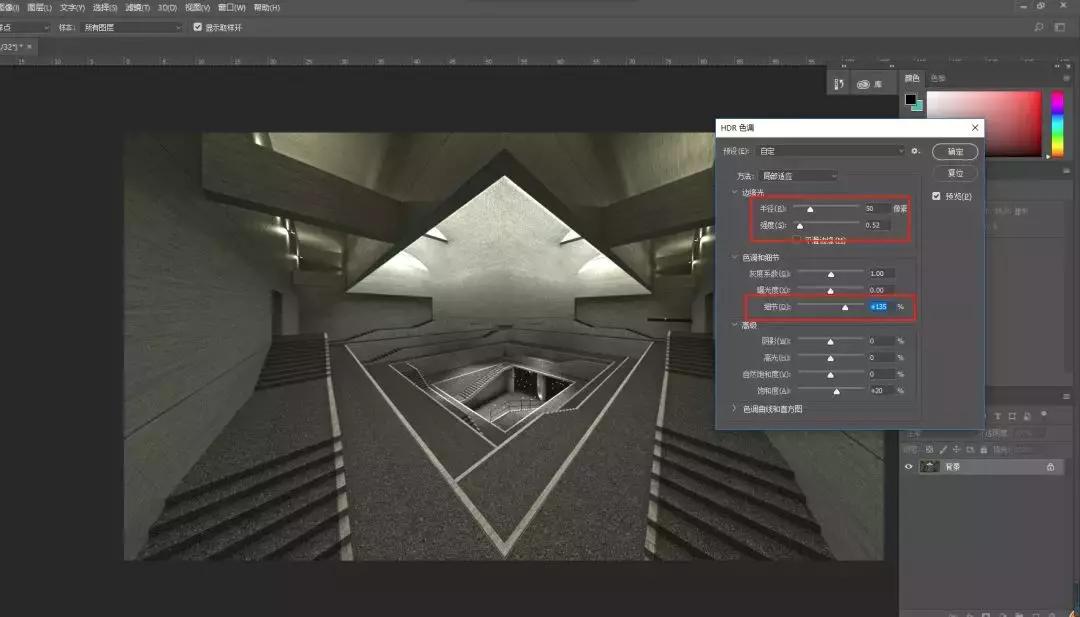Switch to the 颜色 panel tab
This screenshot has width=1080, height=617.
[x=911, y=78]
